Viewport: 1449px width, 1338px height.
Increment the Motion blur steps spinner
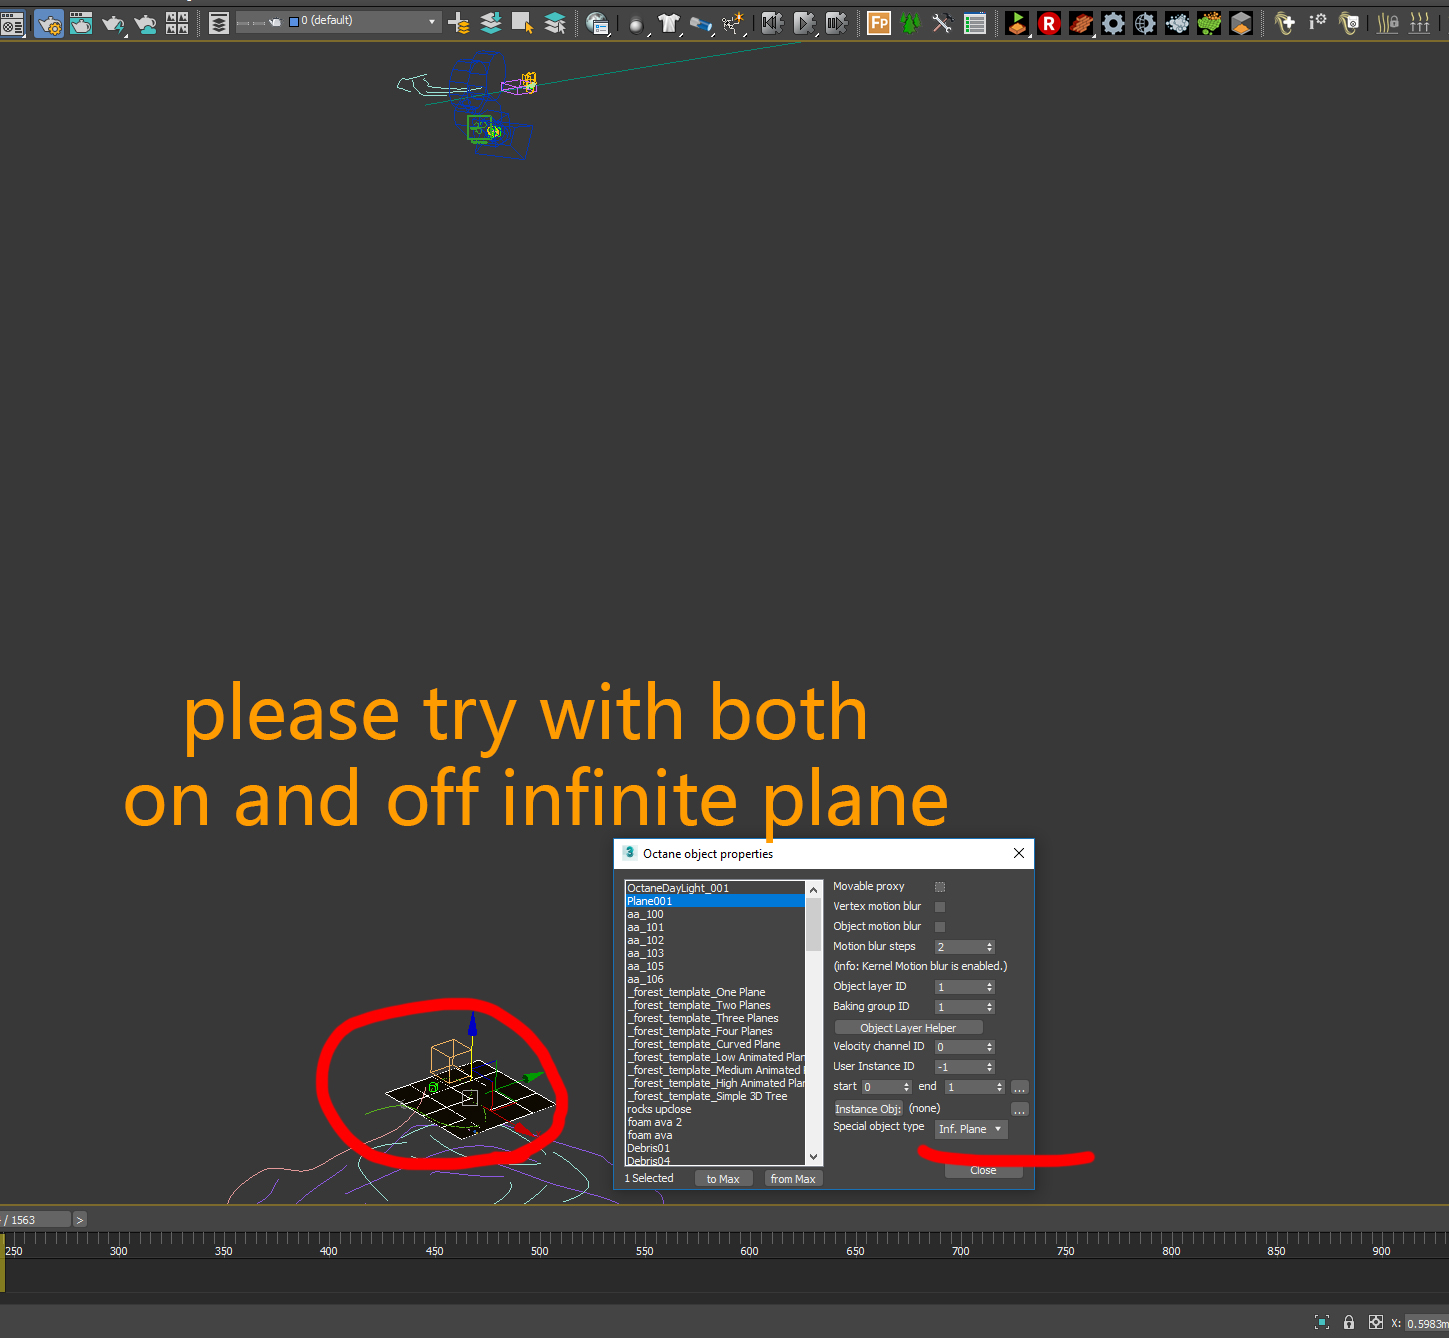[x=989, y=944]
